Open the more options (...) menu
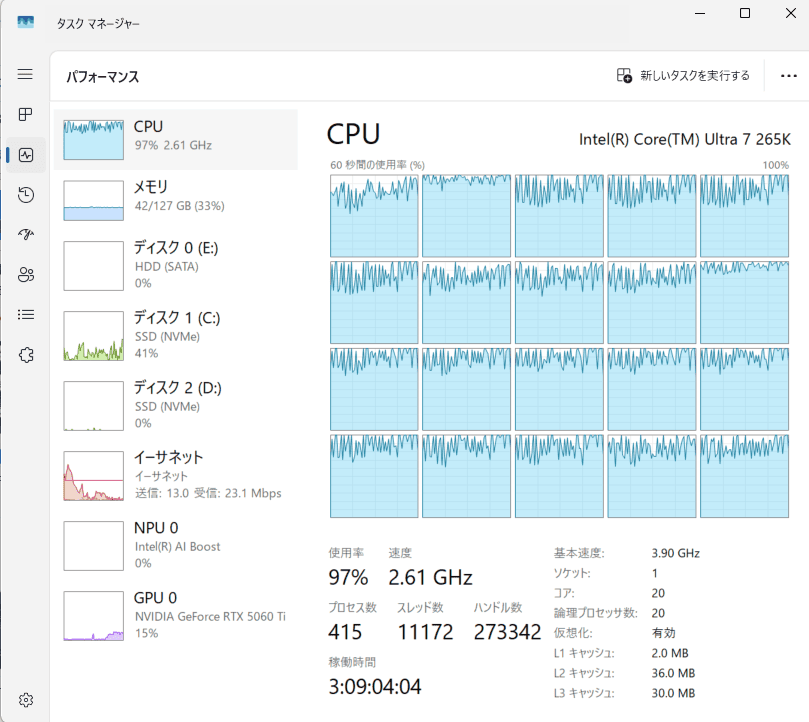Viewport: 809px width, 722px height. point(788,74)
